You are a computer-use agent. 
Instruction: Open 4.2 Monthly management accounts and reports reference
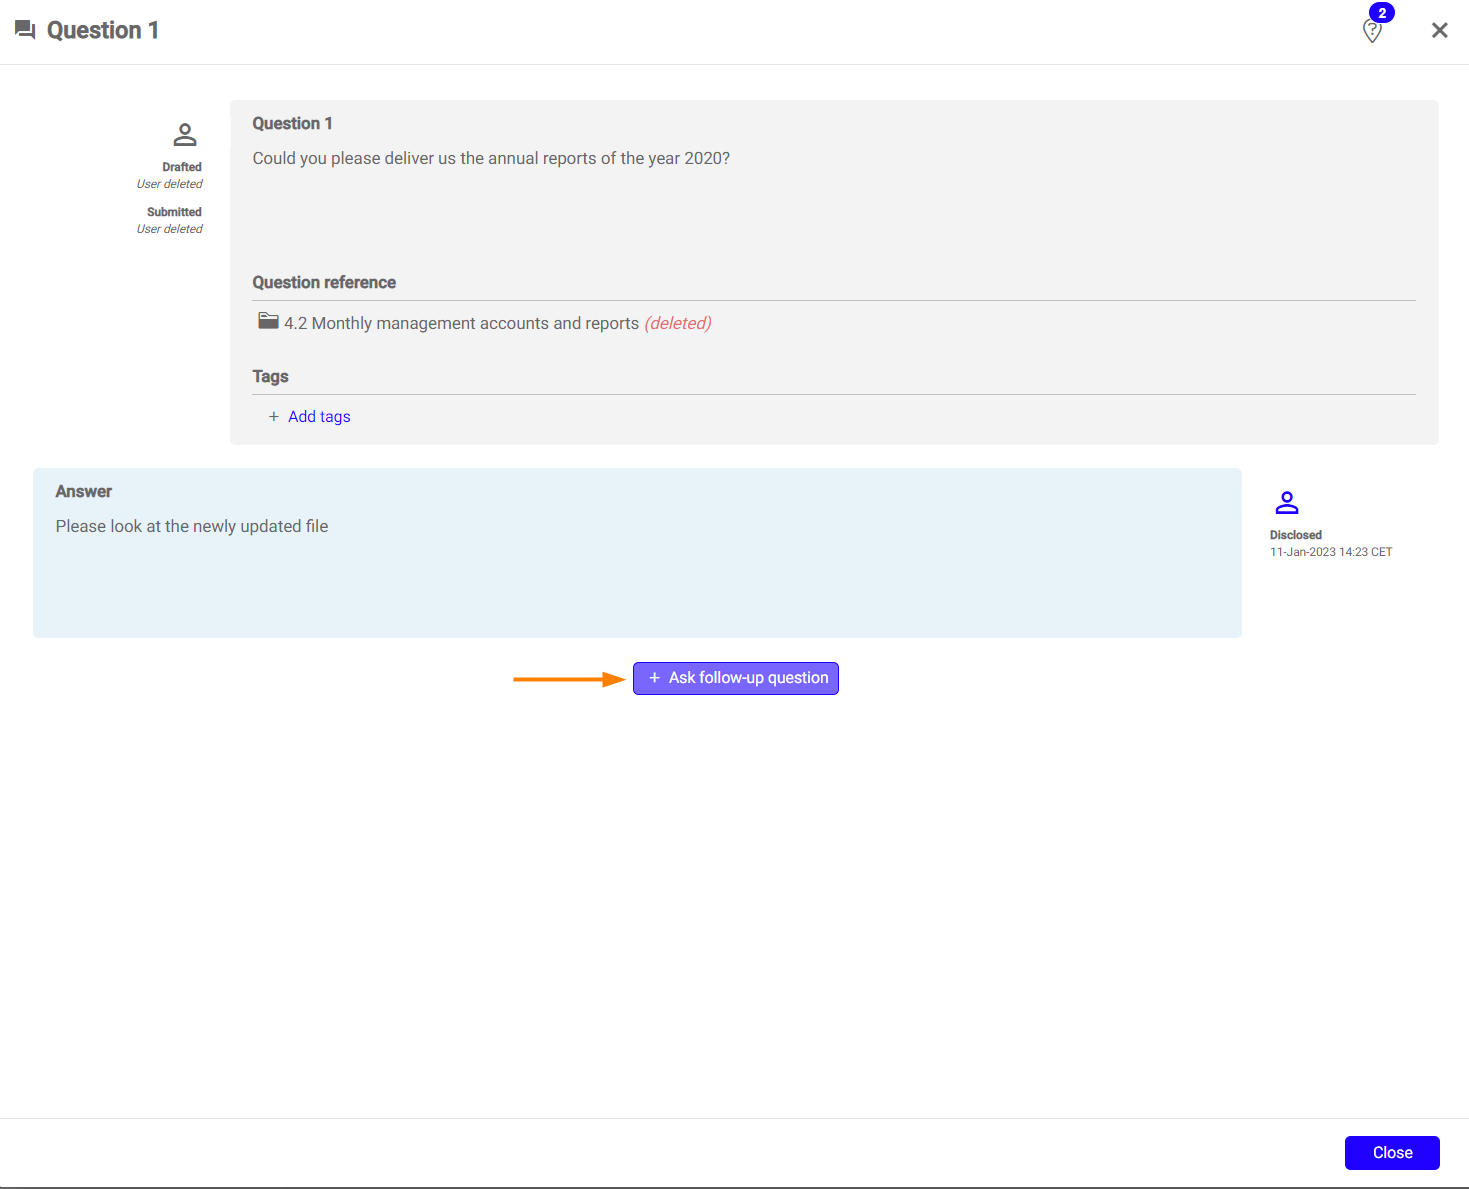[x=461, y=323]
